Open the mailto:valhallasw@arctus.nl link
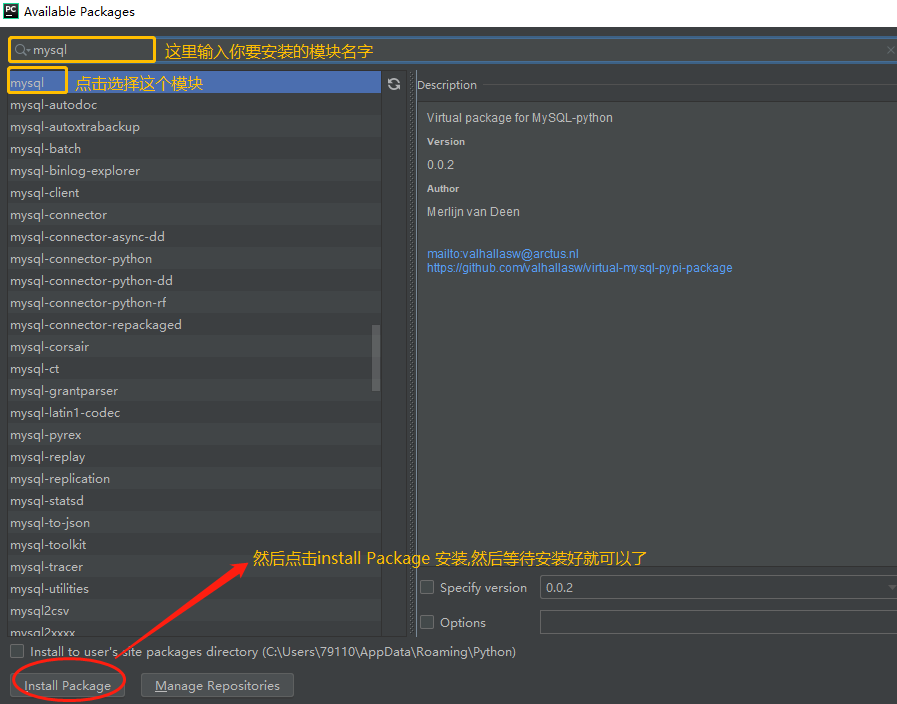897x704 pixels. click(x=503, y=253)
